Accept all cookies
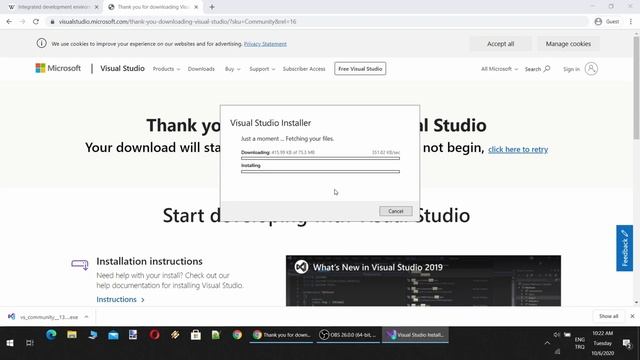This screenshot has height=360, width=640. click(x=500, y=44)
